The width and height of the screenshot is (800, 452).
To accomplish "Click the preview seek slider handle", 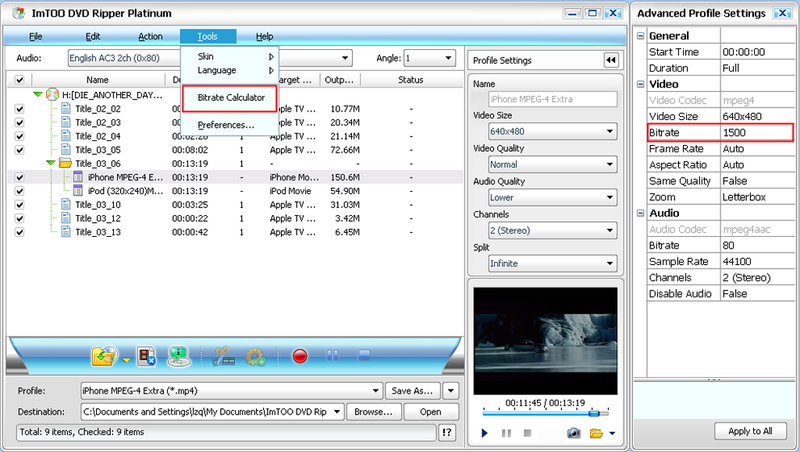I will coord(594,413).
